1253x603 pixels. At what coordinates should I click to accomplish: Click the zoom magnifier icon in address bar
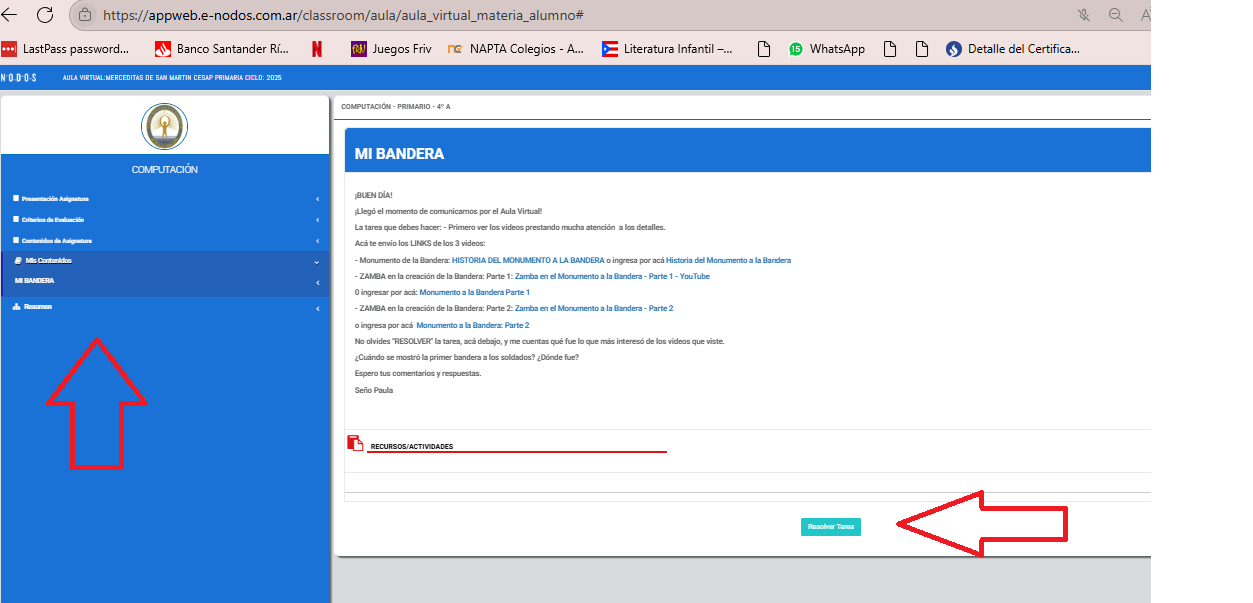tap(1115, 15)
